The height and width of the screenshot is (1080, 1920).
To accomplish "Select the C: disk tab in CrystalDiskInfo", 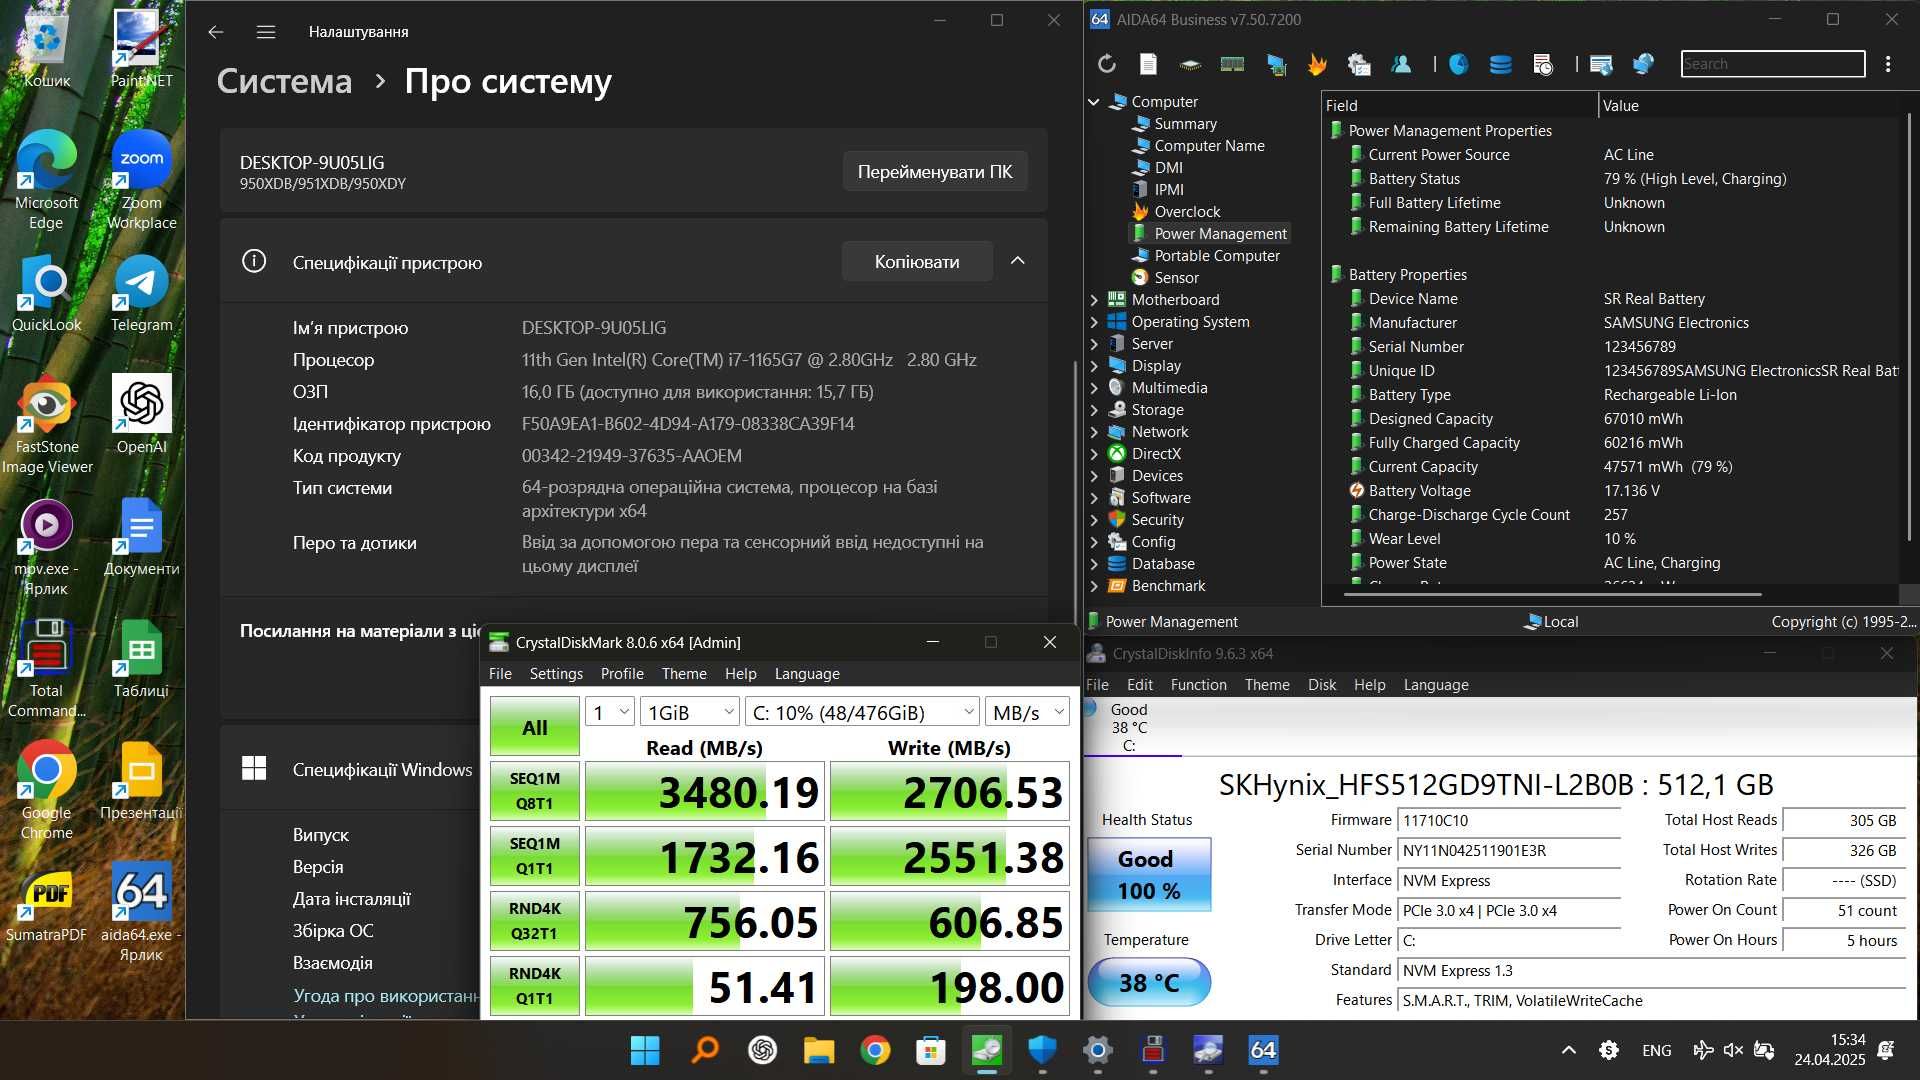I will pyautogui.click(x=1132, y=728).
